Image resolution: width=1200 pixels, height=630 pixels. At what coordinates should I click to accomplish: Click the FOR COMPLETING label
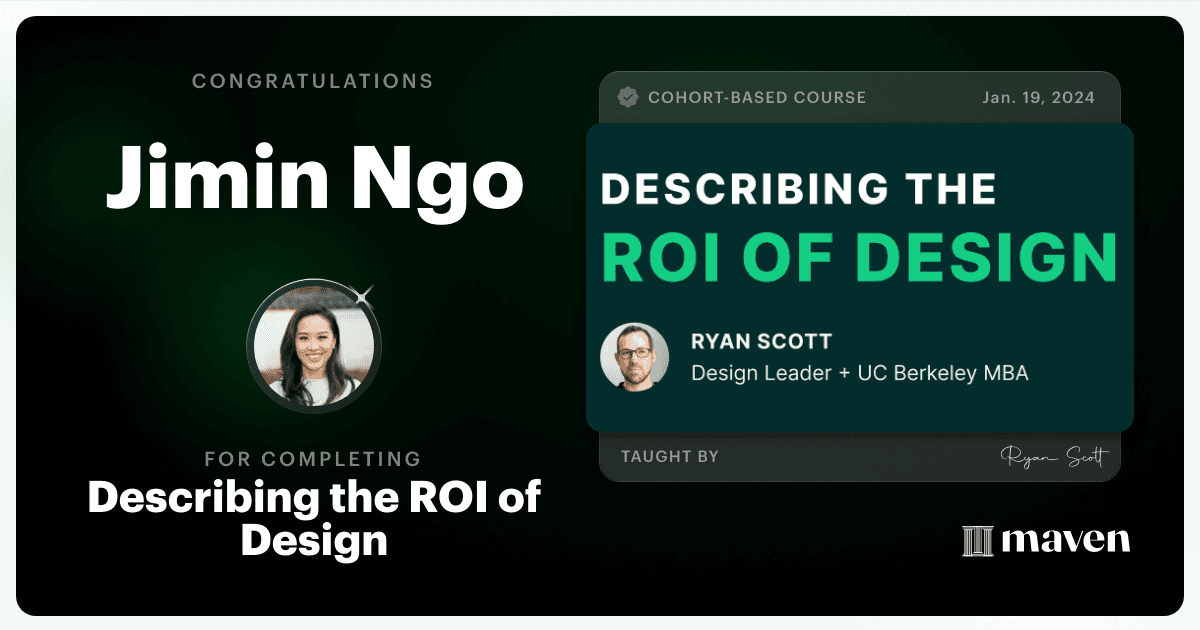tap(313, 459)
